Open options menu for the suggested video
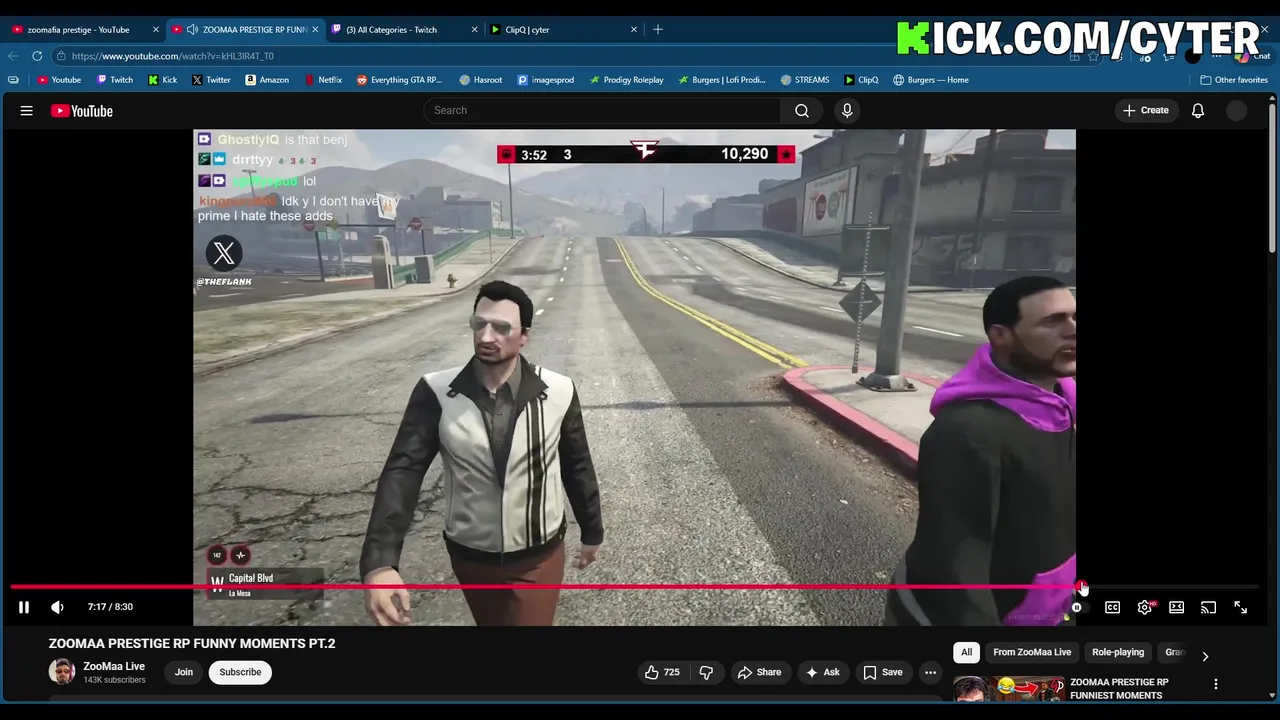The image size is (1280, 720). tap(1216, 684)
